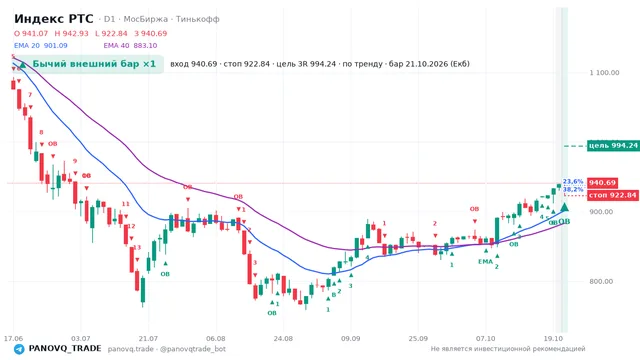
Task: Open the panovq.trade website link
Action: 131,349
